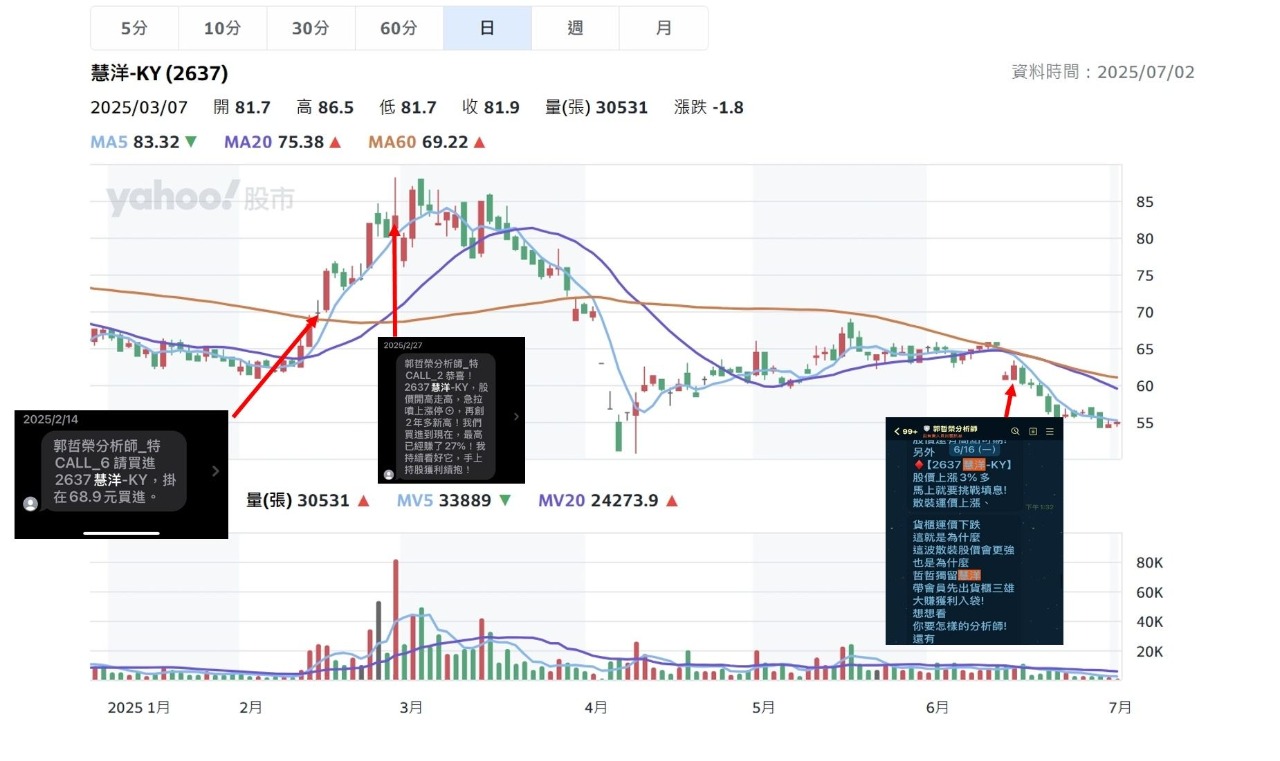Click the home indicator bar under 2/14 message

121,532
